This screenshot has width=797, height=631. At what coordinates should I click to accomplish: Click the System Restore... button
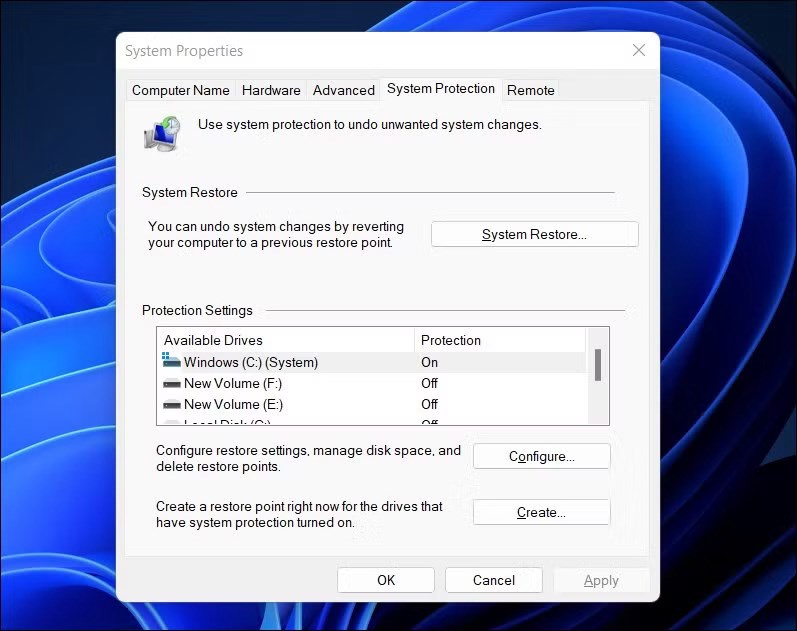point(535,234)
